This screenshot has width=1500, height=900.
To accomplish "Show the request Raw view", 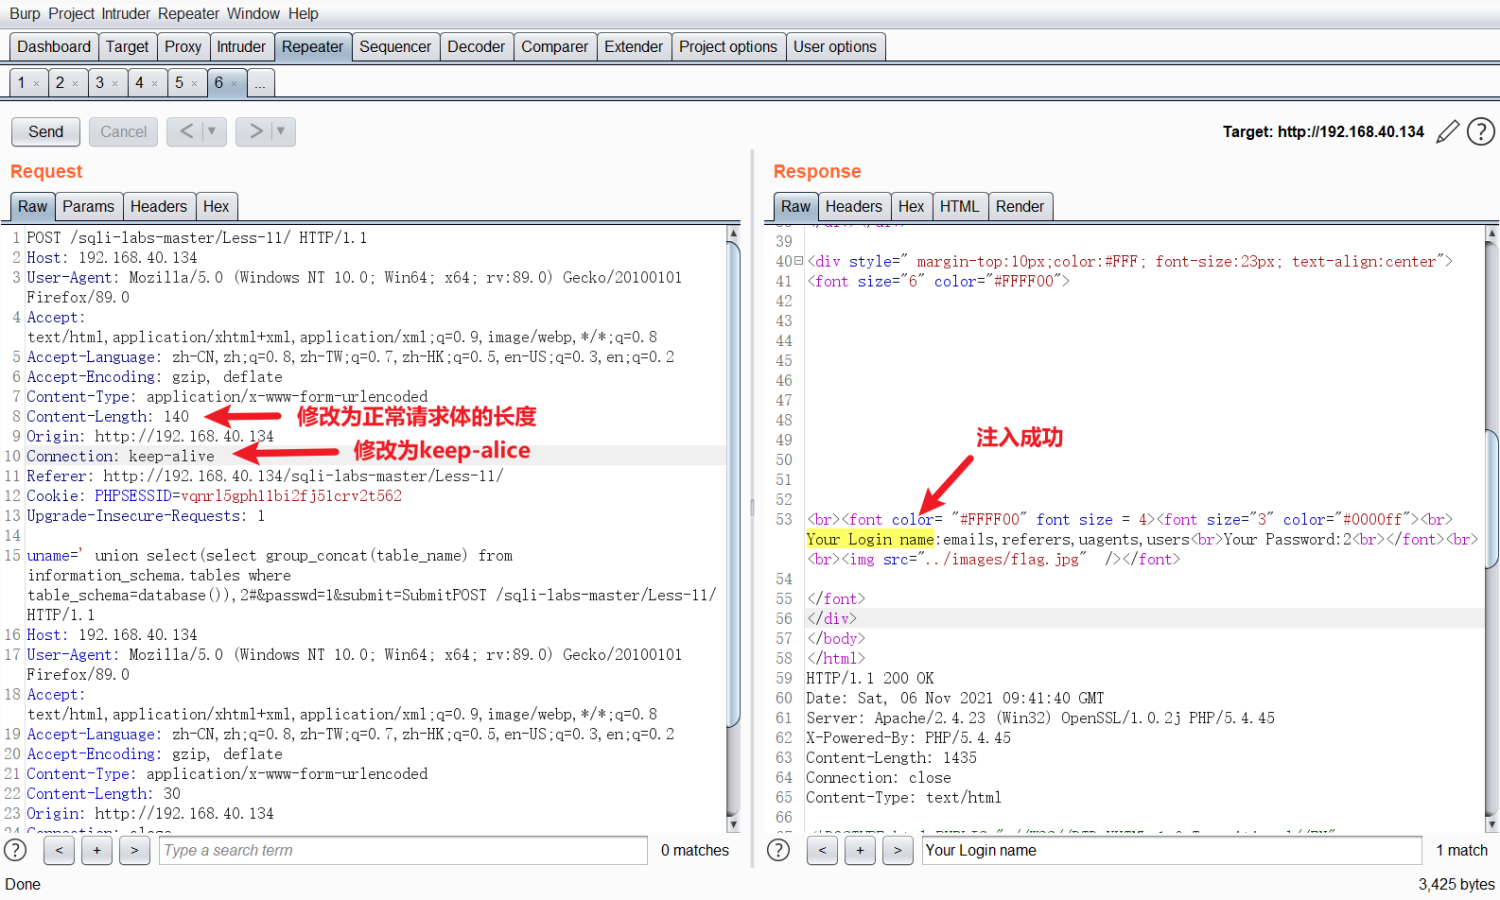I will pyautogui.click(x=33, y=207).
